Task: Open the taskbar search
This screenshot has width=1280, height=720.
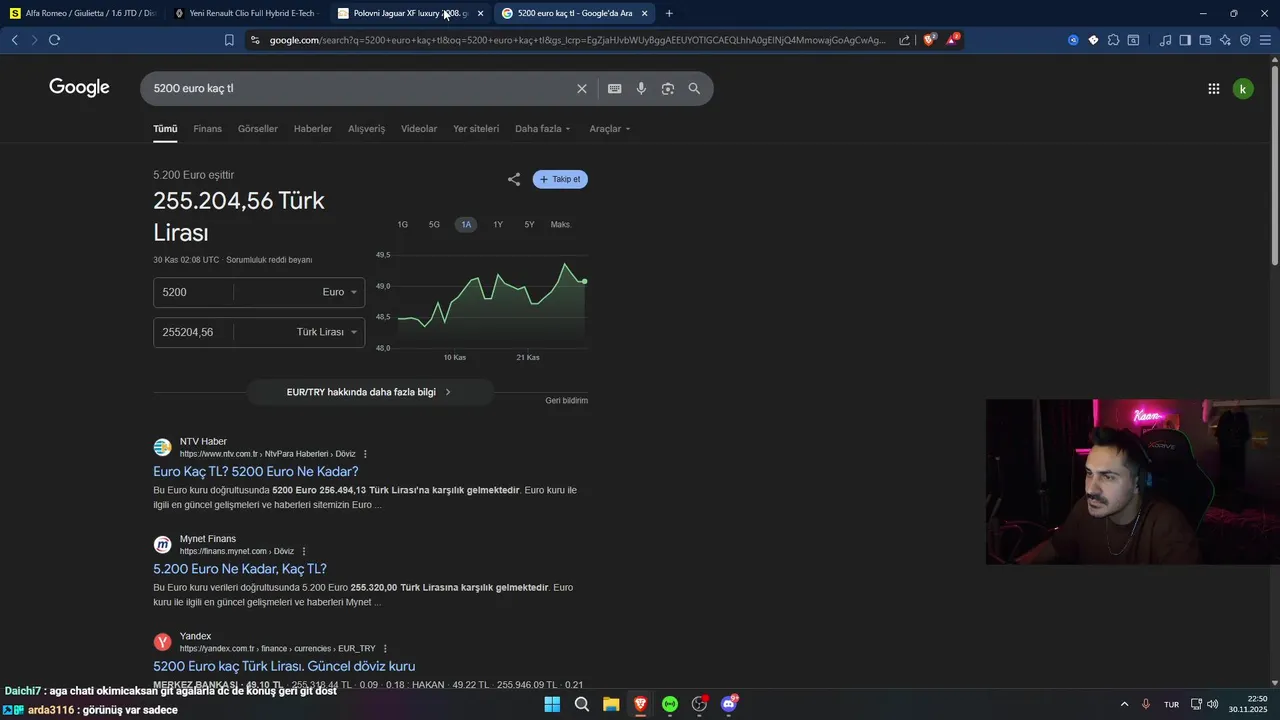Action: point(581,704)
